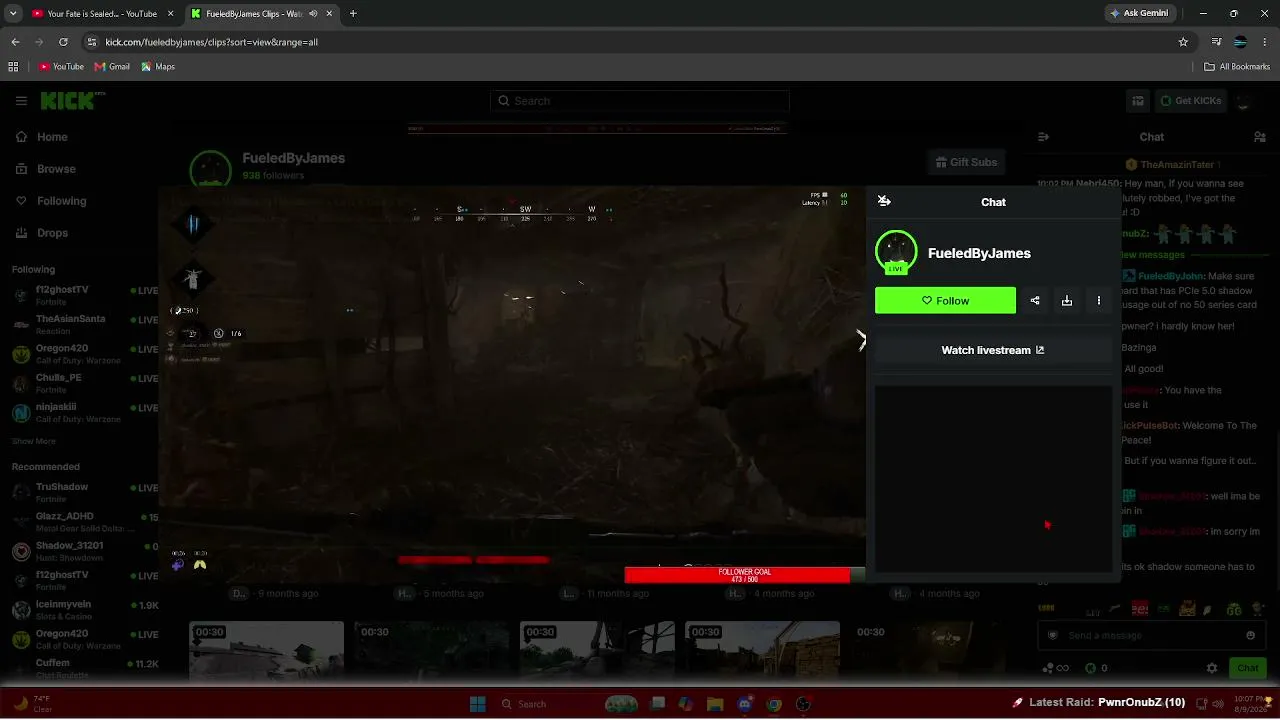The height and width of the screenshot is (720, 1280).
Task: Open the tab search dropdown
Action: [13, 14]
